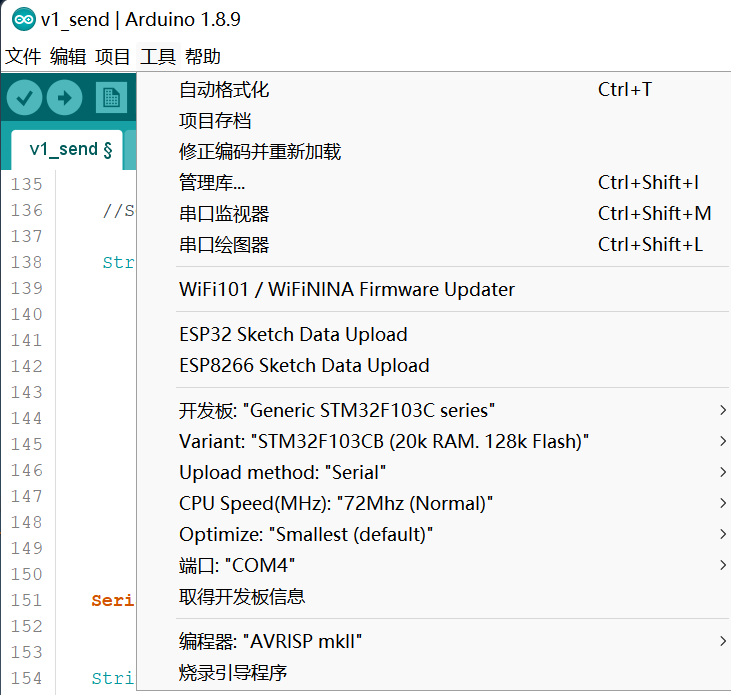Expand 开发板 Generic STM32F103C series submenu
731x695 pixels.
pyautogui.click(x=433, y=410)
